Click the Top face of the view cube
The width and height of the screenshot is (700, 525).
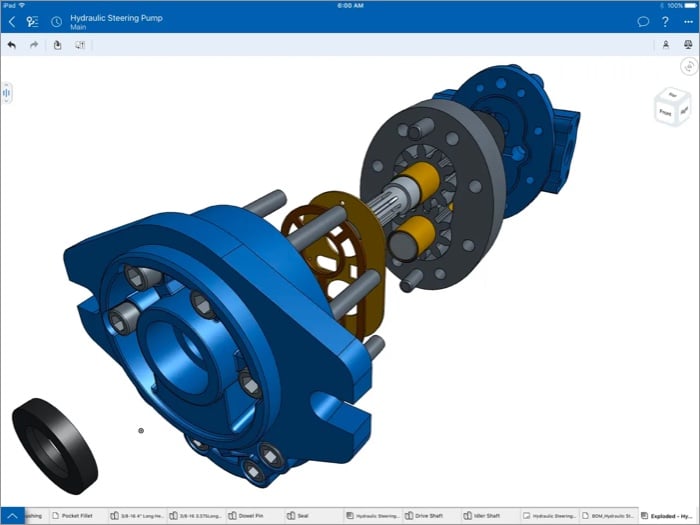click(673, 95)
